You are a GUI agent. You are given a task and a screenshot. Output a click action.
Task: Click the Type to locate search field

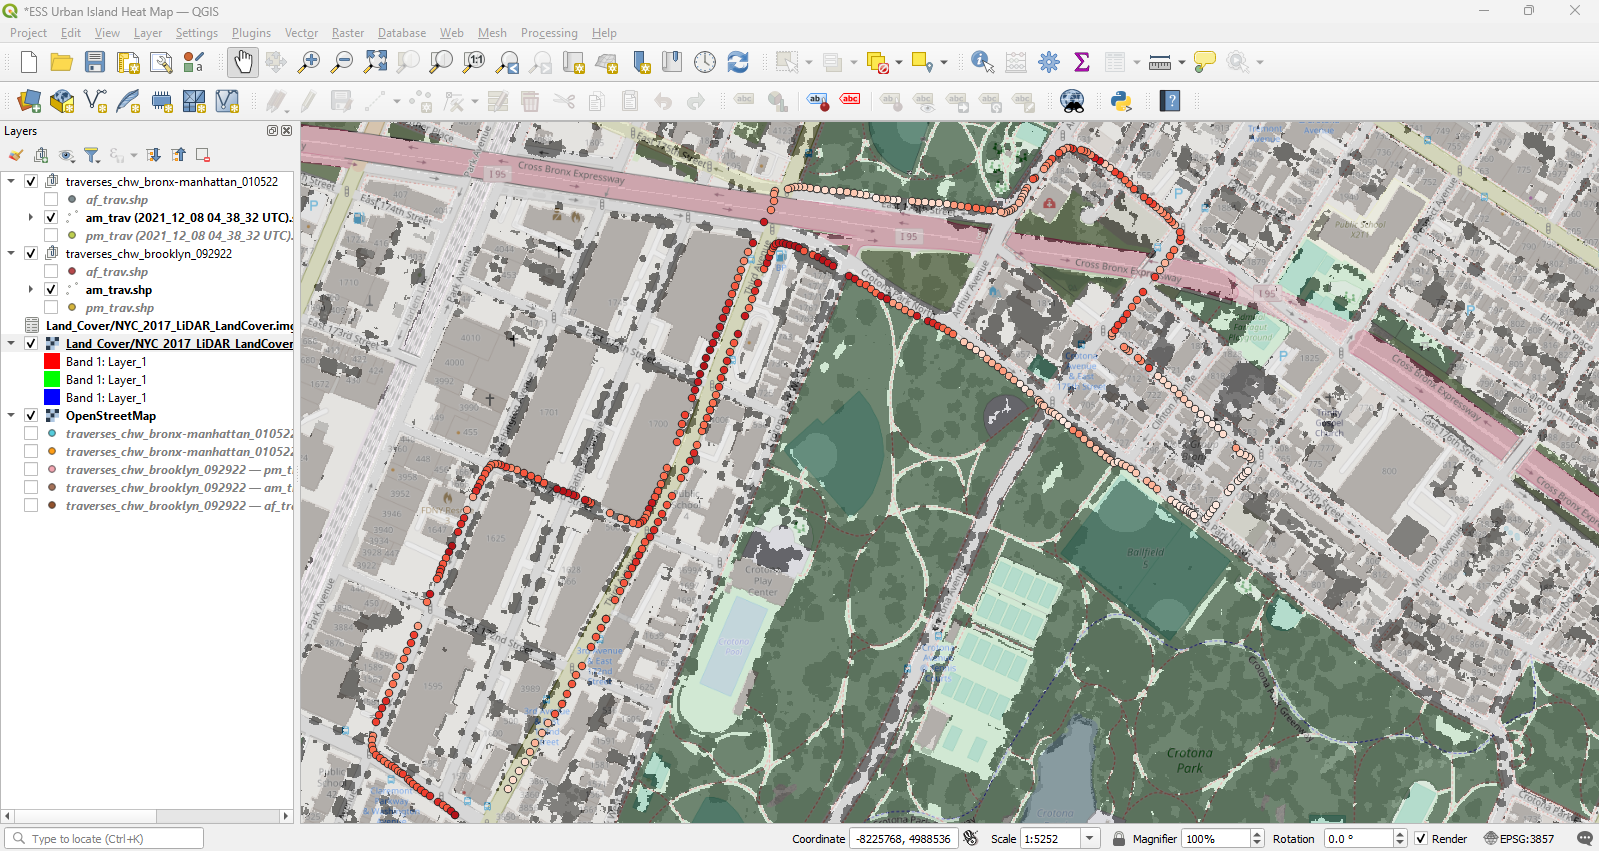[104, 839]
